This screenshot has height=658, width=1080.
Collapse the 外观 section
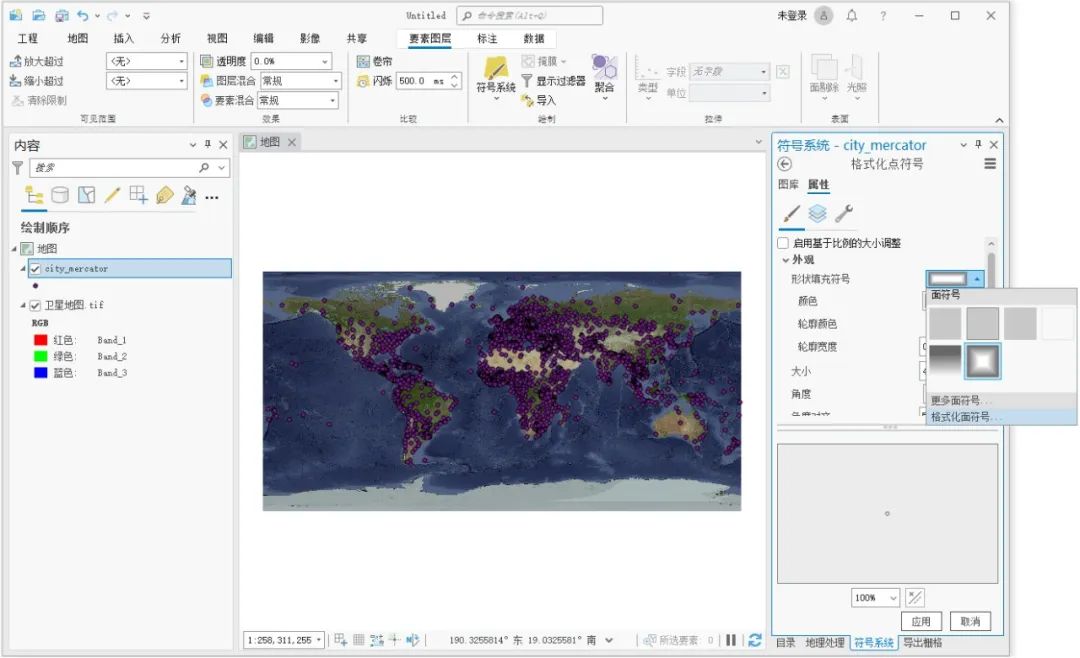coord(784,257)
